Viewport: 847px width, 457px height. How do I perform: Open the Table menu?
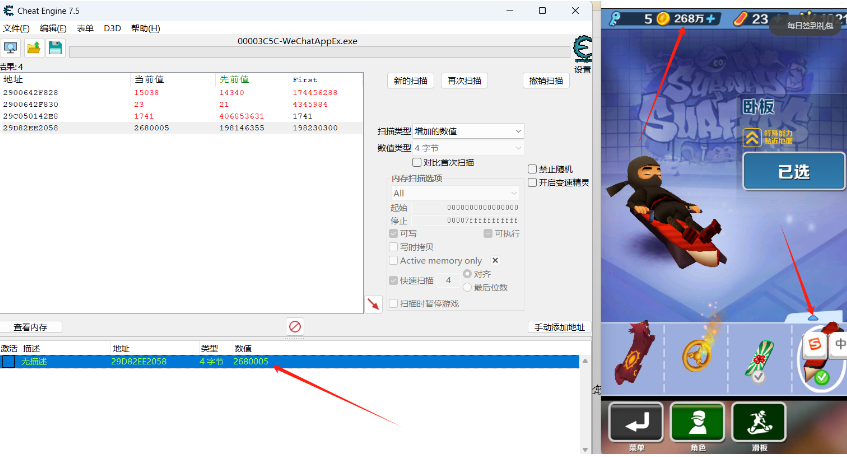click(85, 28)
